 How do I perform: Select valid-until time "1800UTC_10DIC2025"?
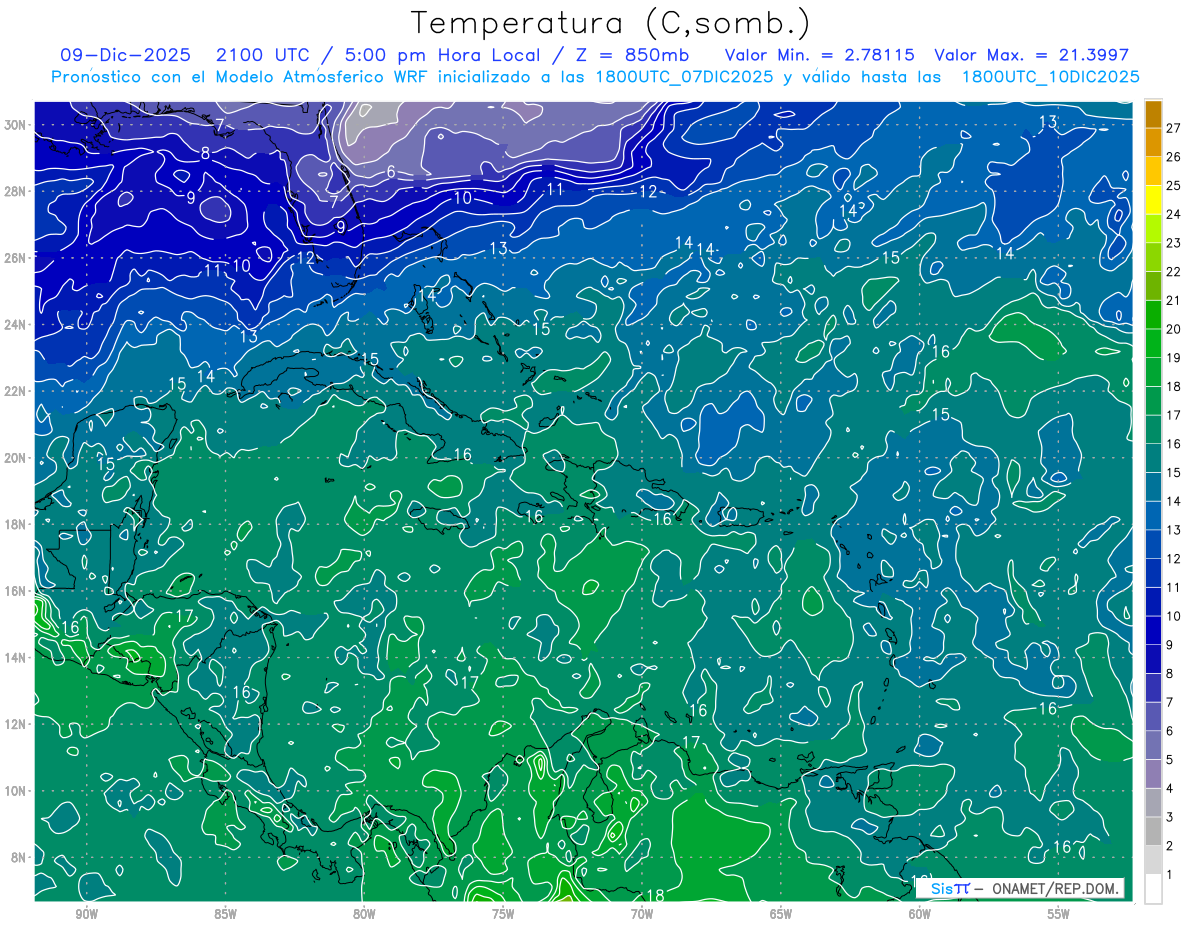click(x=1050, y=76)
